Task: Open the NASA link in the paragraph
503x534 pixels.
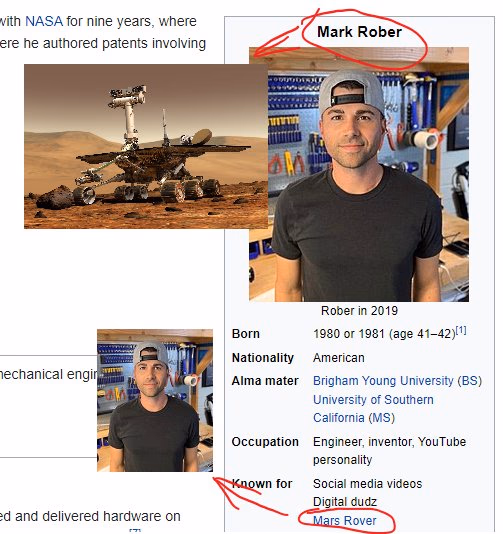Action: pos(44,21)
